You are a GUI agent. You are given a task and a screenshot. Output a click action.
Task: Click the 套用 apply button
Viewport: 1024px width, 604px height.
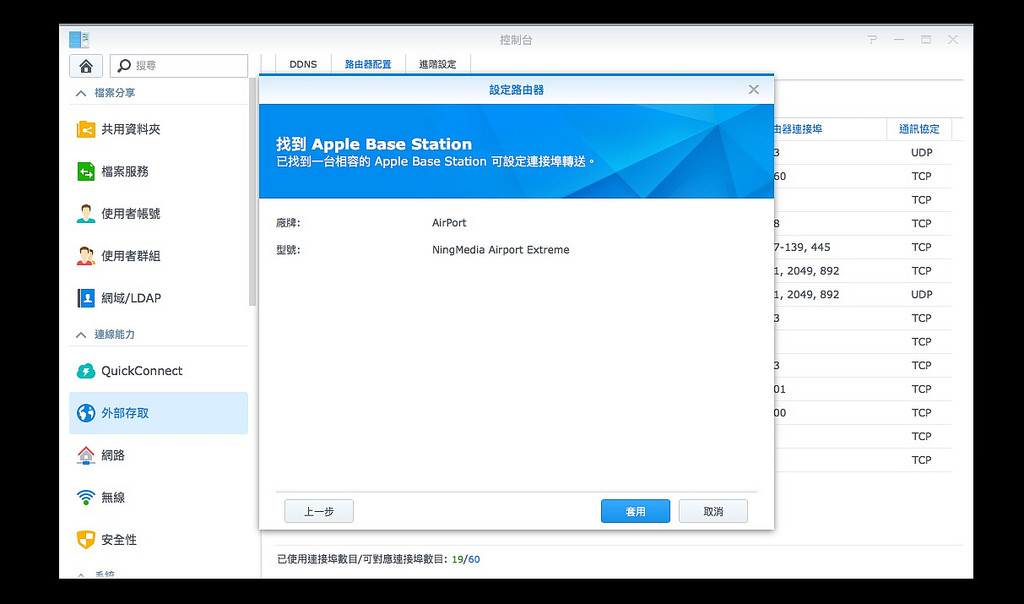635,511
